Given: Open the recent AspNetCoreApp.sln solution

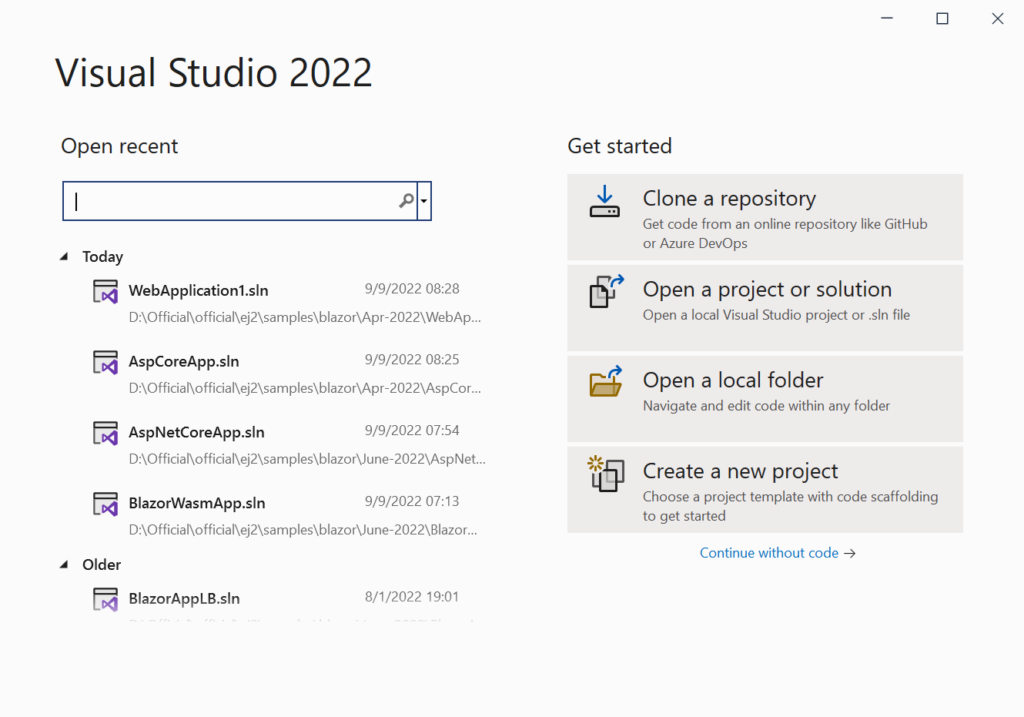Looking at the screenshot, I should (196, 433).
